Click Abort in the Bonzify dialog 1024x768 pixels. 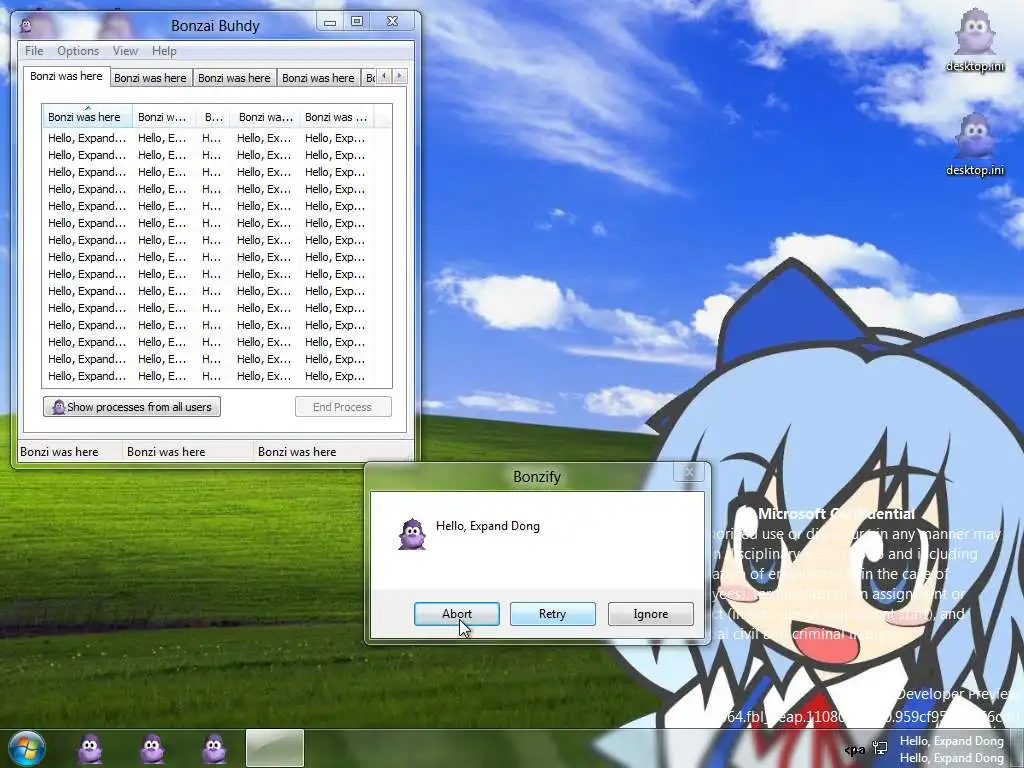click(456, 614)
